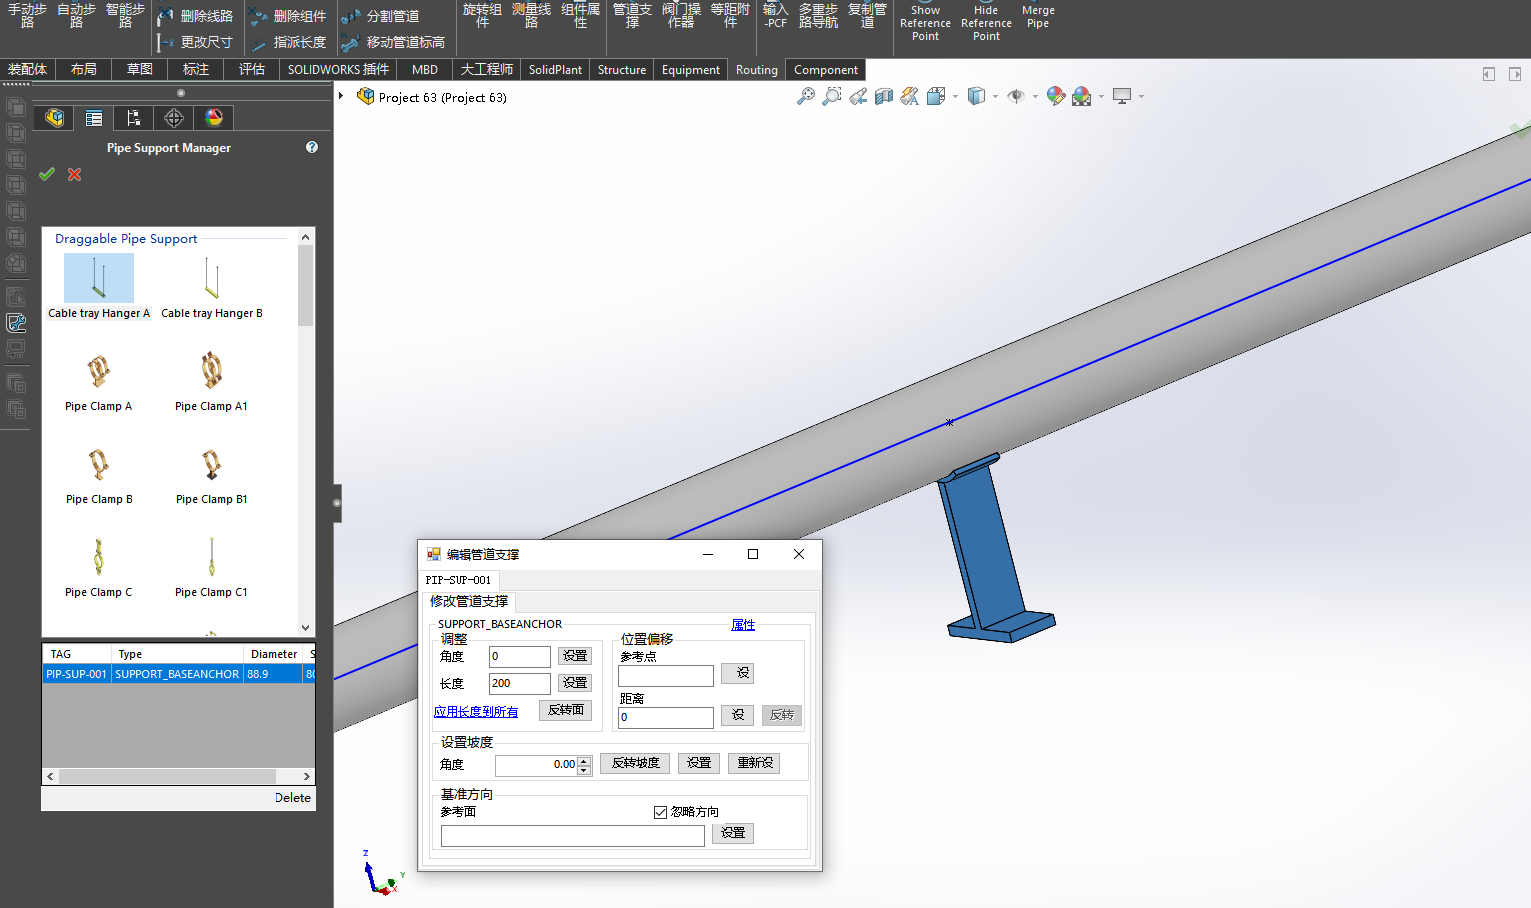This screenshot has width=1531, height=908.
Task: Click Display Style cube icon
Action: [x=977, y=96]
